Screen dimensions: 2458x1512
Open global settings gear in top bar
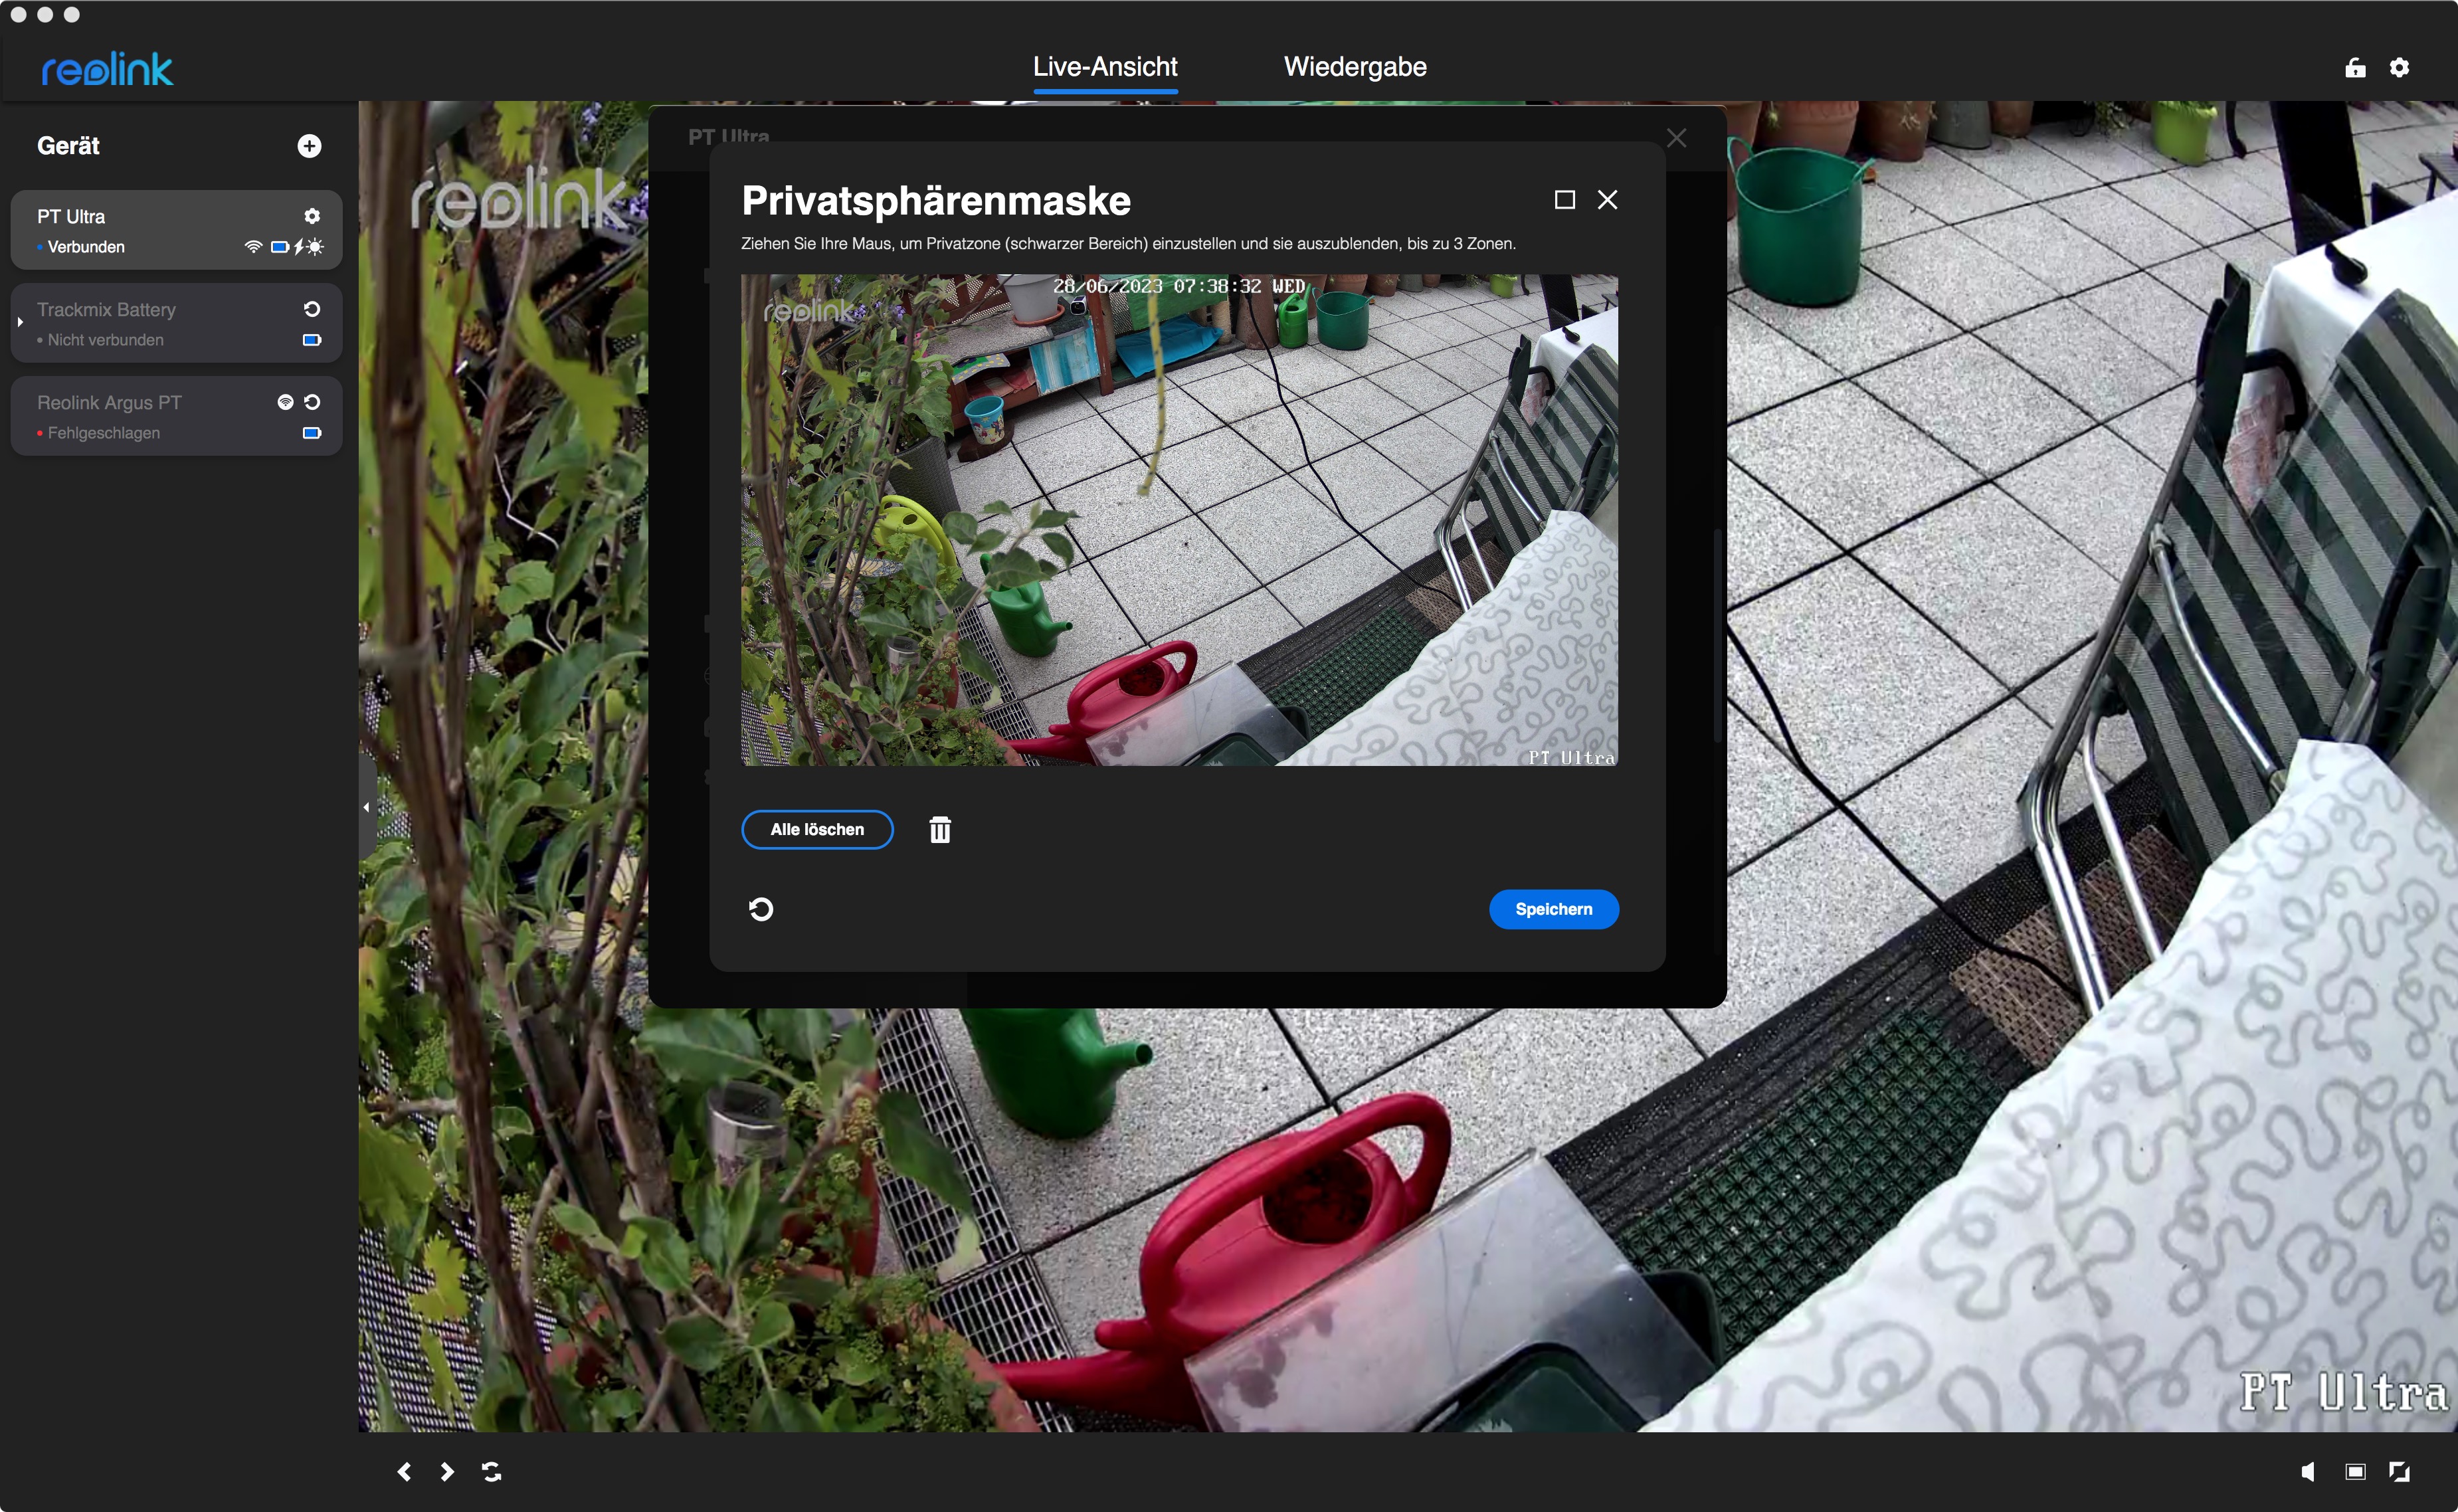[2399, 67]
